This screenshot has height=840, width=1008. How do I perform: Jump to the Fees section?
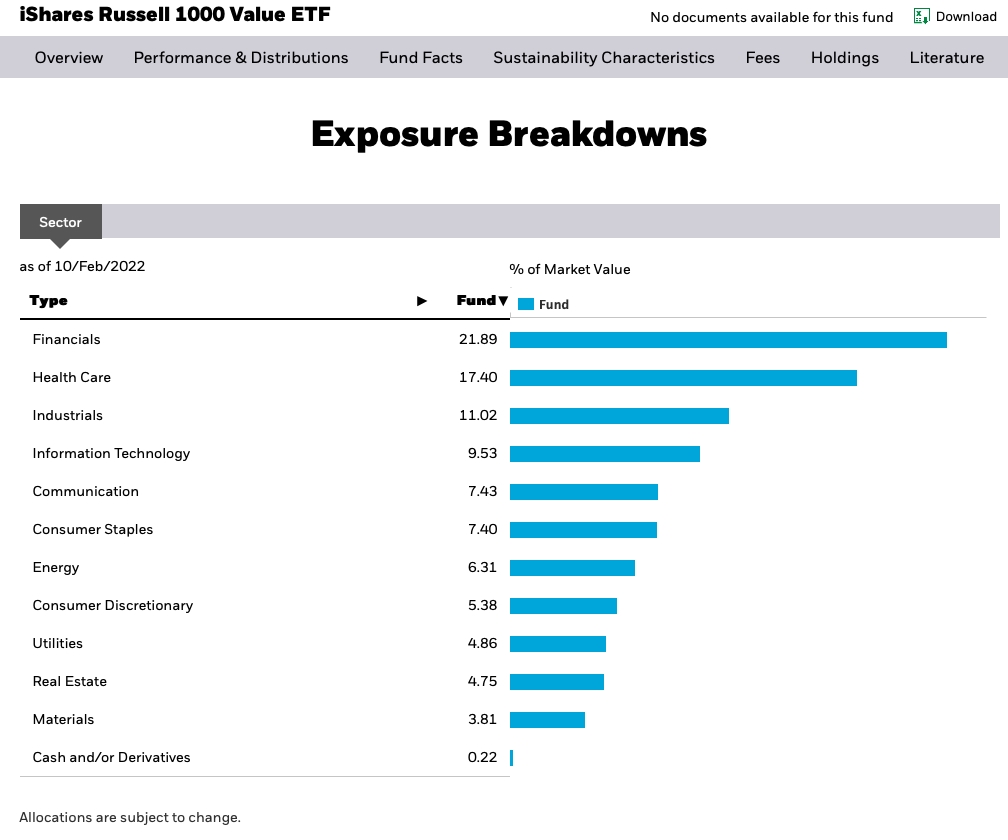(762, 58)
